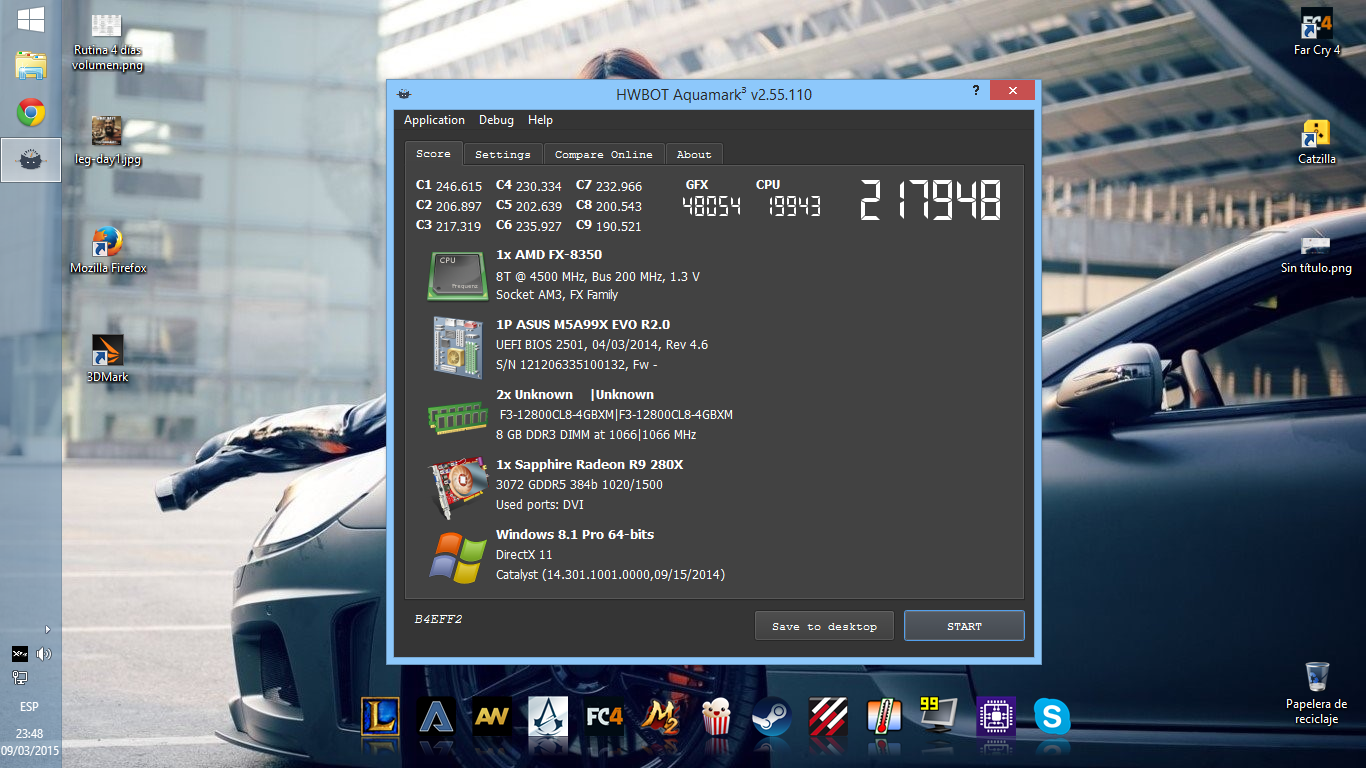Click the CPU score 19943

pyautogui.click(x=794, y=206)
